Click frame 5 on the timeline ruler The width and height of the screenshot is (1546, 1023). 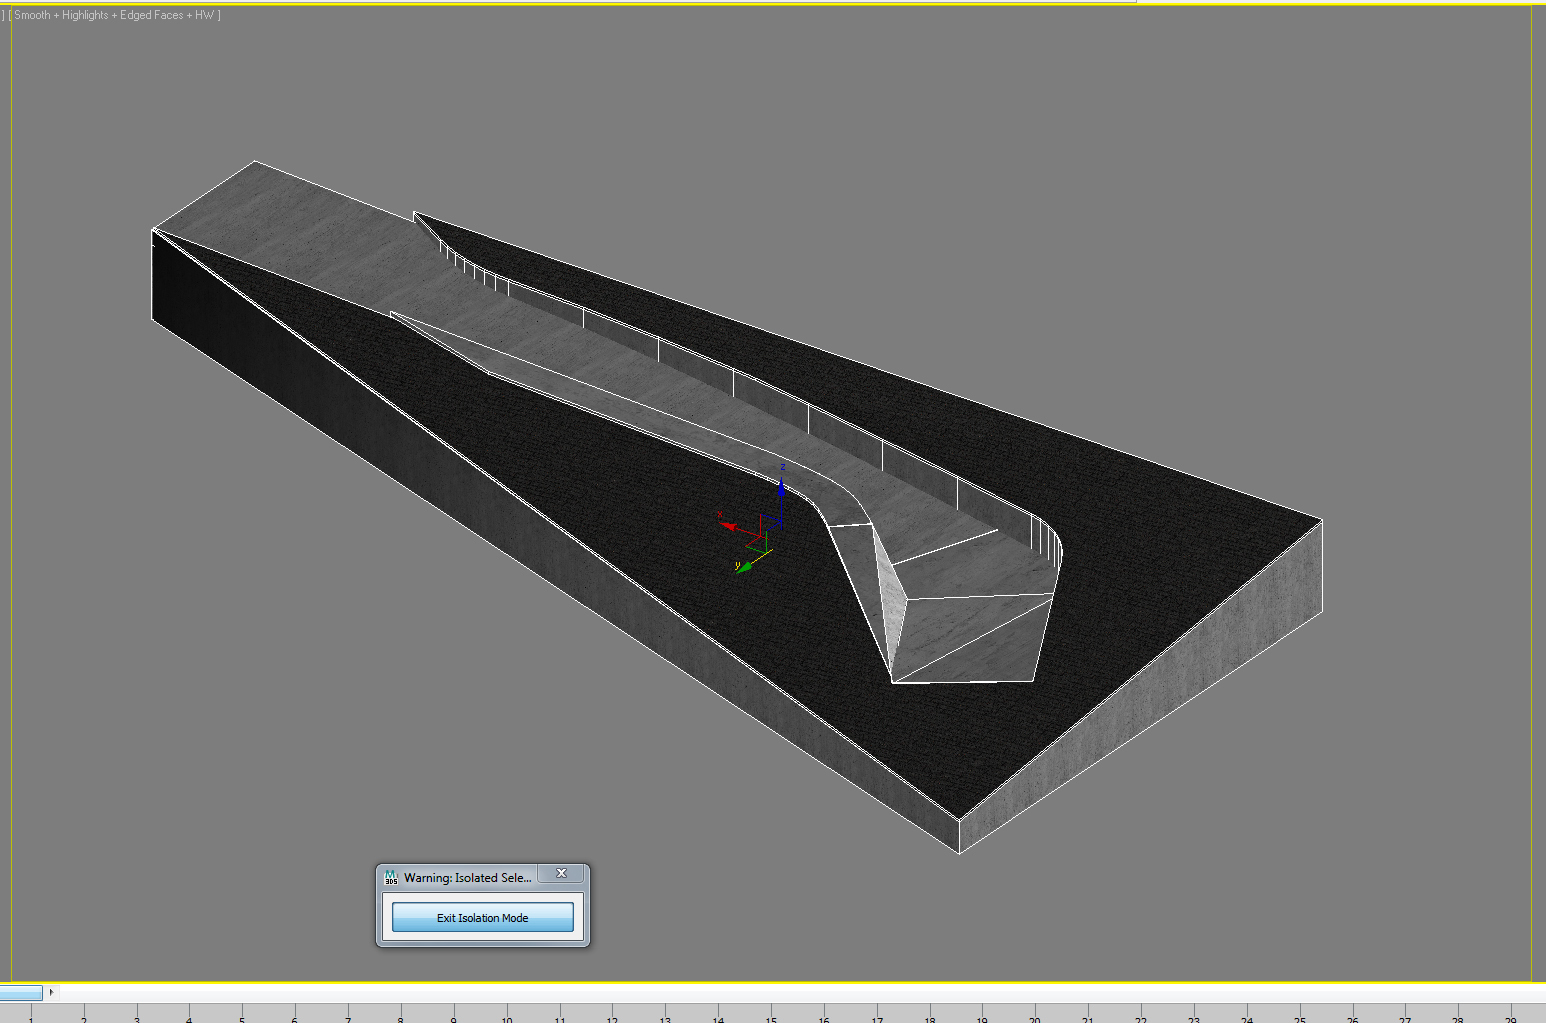click(x=242, y=1019)
